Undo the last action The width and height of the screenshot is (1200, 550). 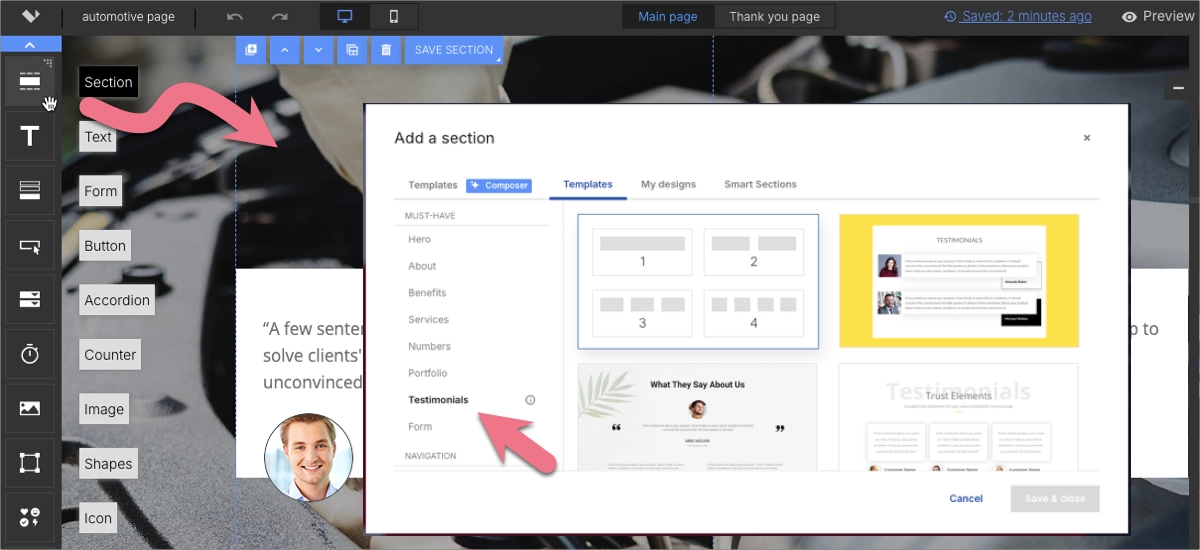(235, 17)
